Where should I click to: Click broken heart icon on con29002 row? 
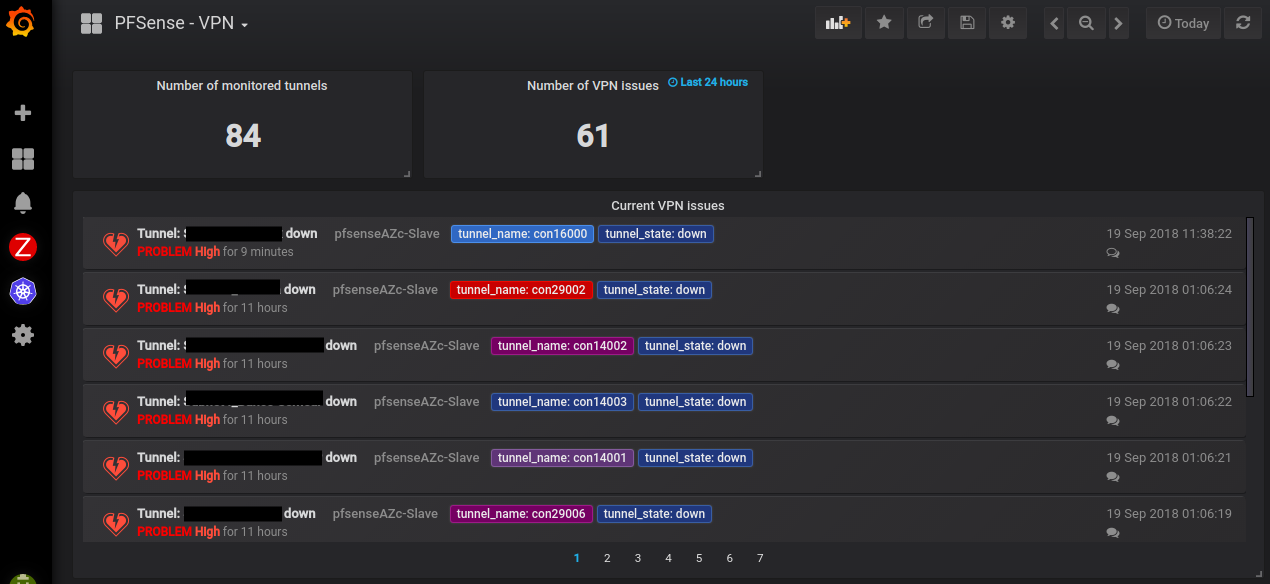[116, 299]
